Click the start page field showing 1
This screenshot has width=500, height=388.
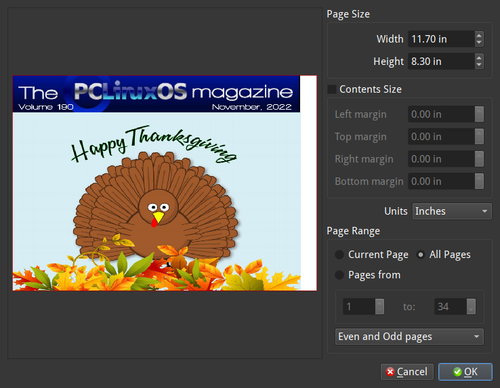[359, 307]
